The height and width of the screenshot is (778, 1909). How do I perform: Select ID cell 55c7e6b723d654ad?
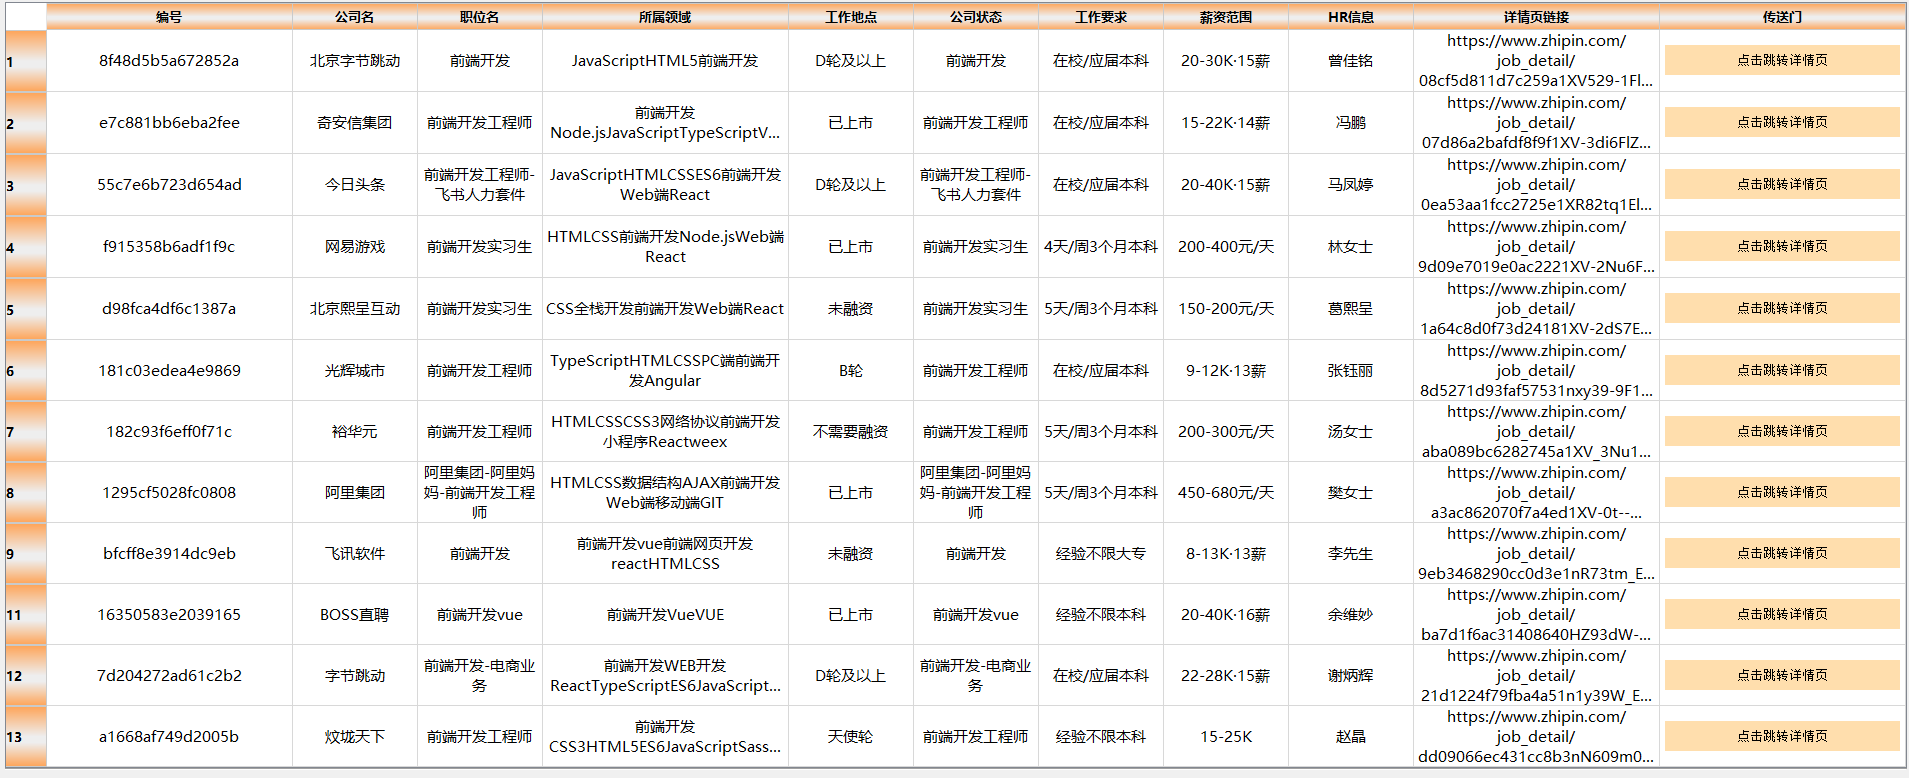click(169, 184)
